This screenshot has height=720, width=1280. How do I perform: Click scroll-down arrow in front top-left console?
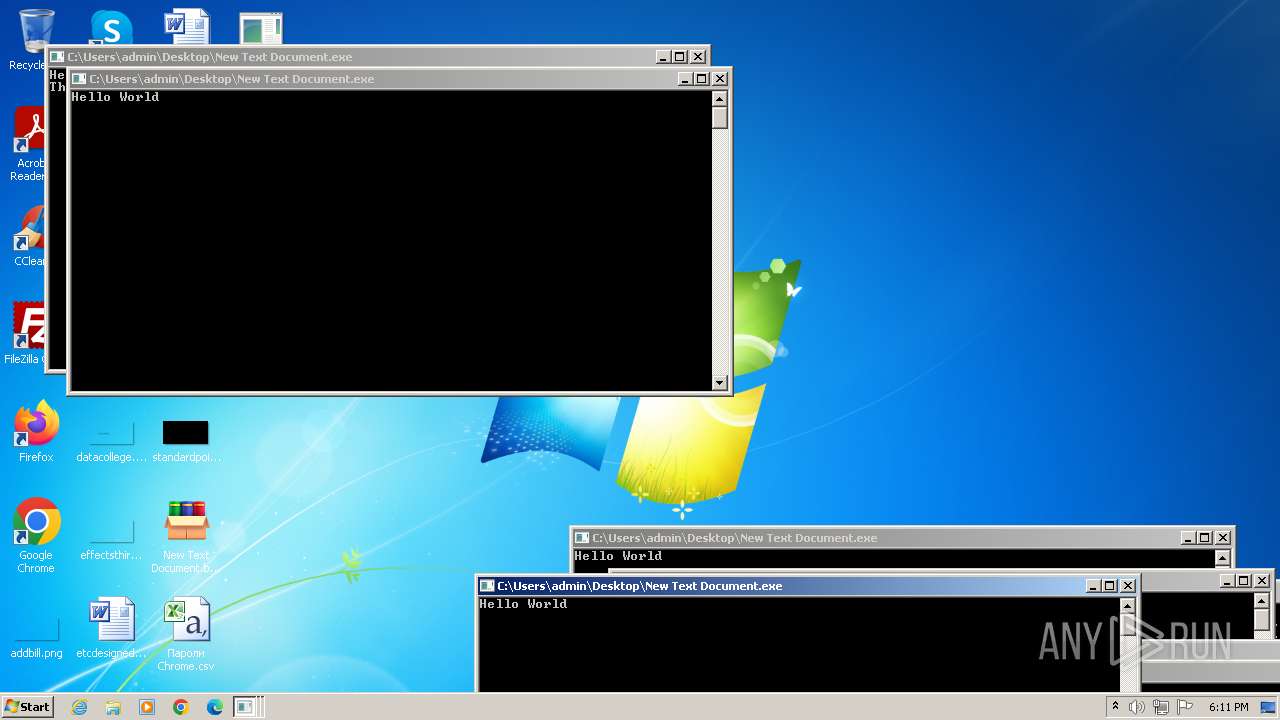pos(719,382)
